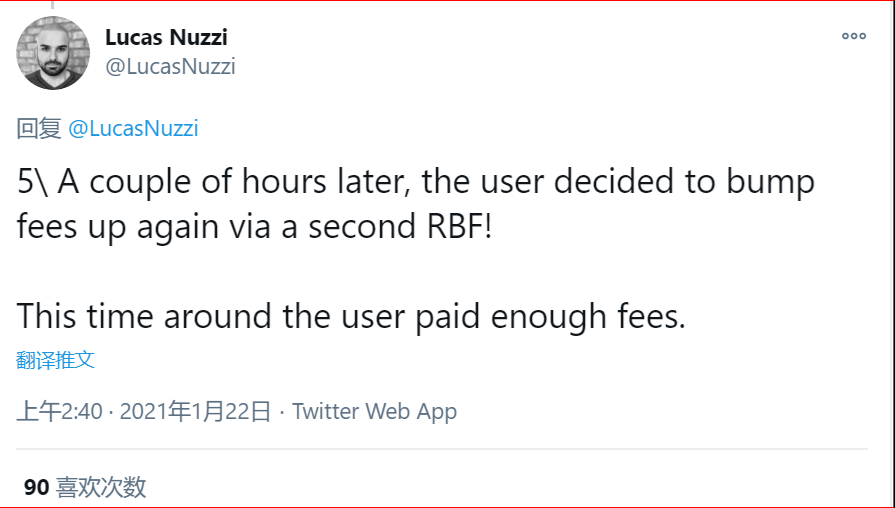Open the 喜欢次数 likes list label
This screenshot has height=508, width=895.
point(101,487)
